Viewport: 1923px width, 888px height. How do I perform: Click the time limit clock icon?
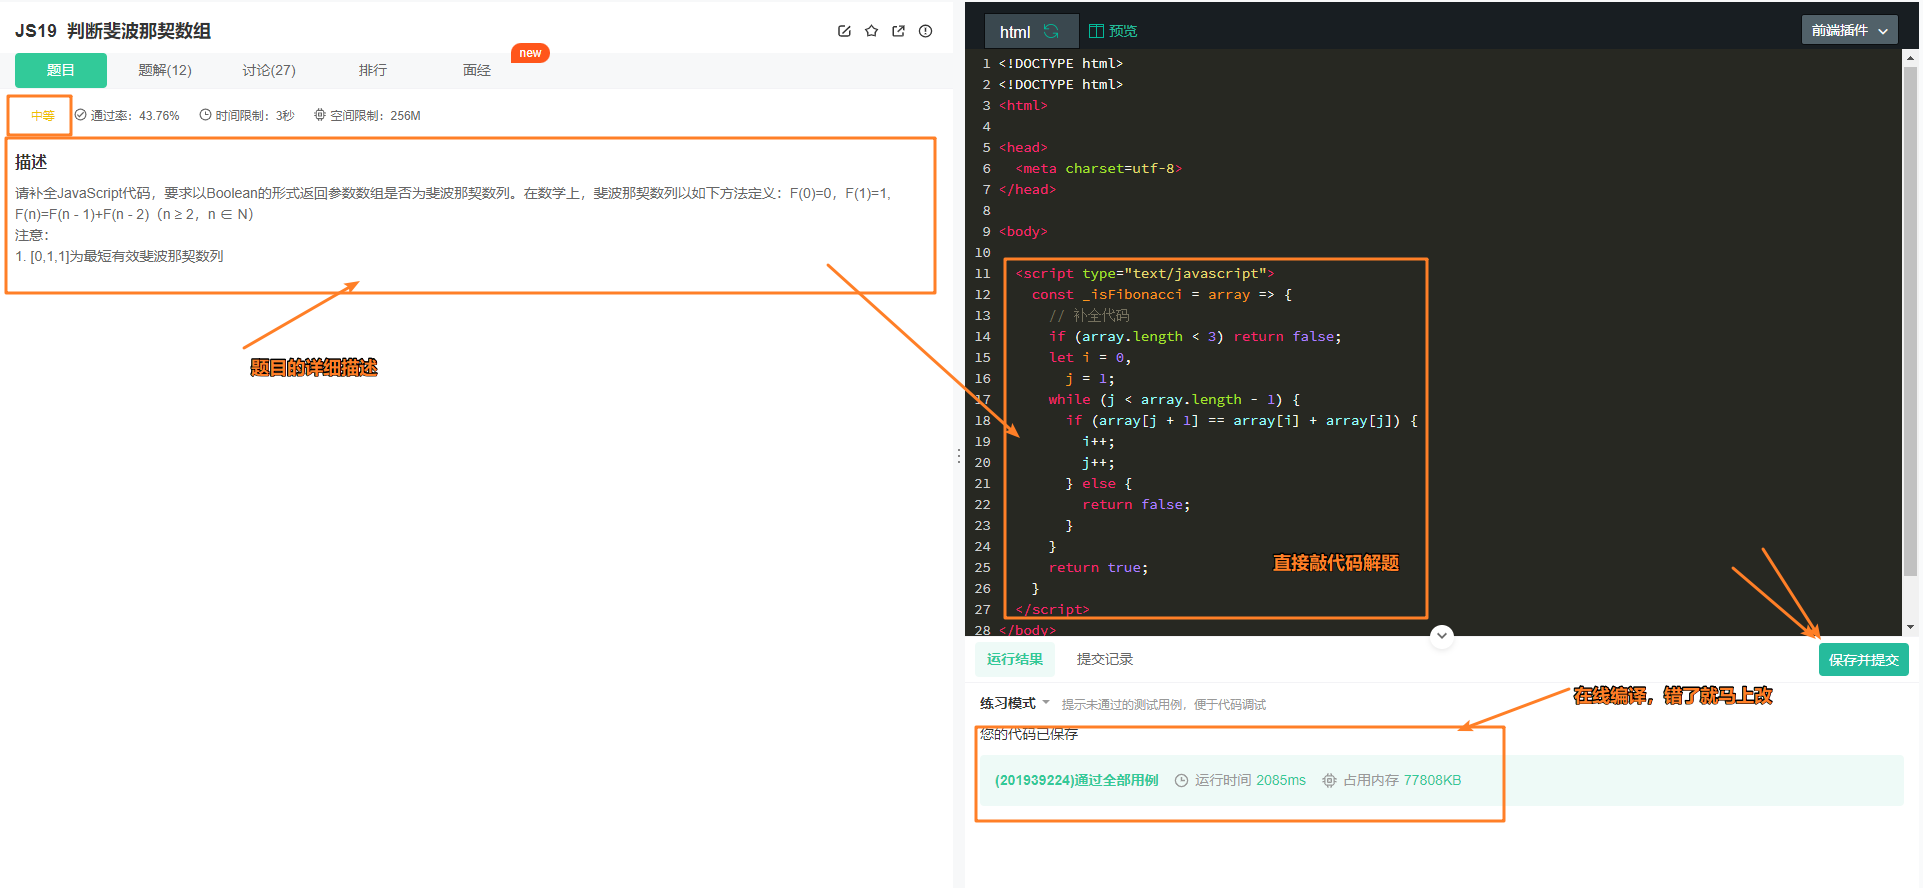[205, 115]
